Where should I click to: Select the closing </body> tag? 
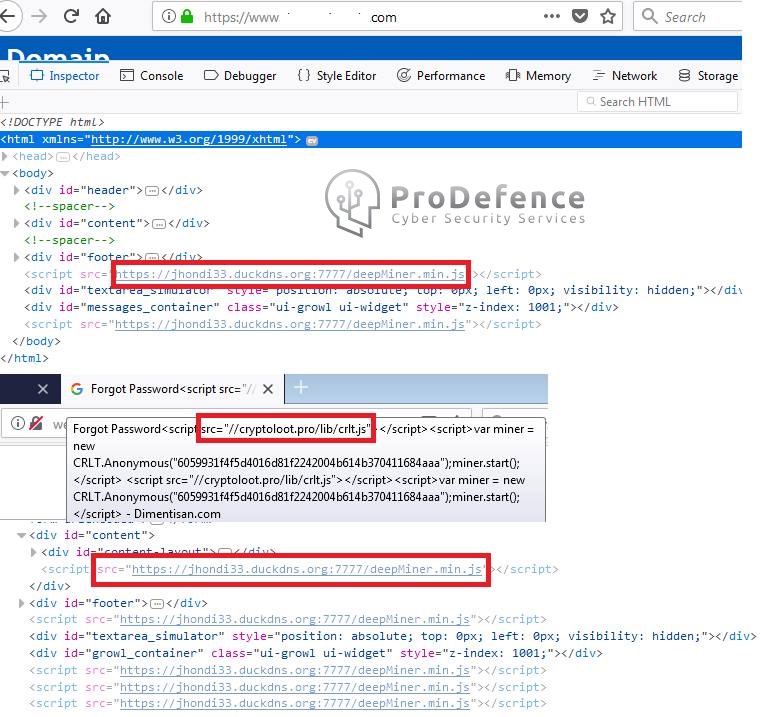(x=36, y=341)
